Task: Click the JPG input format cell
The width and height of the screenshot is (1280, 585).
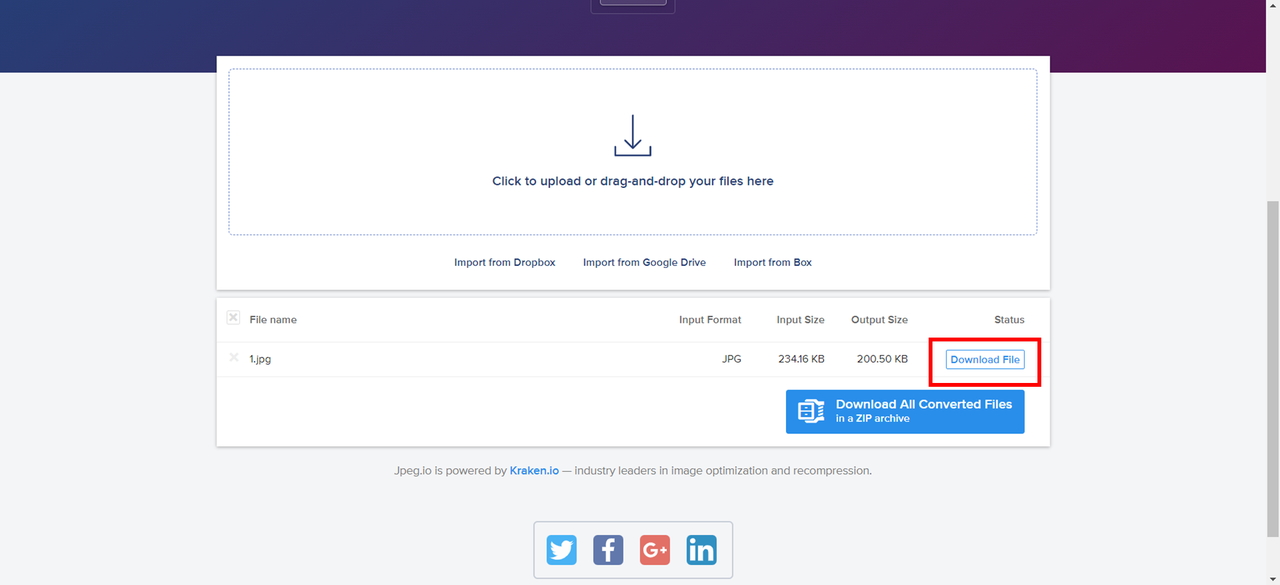Action: pos(732,359)
